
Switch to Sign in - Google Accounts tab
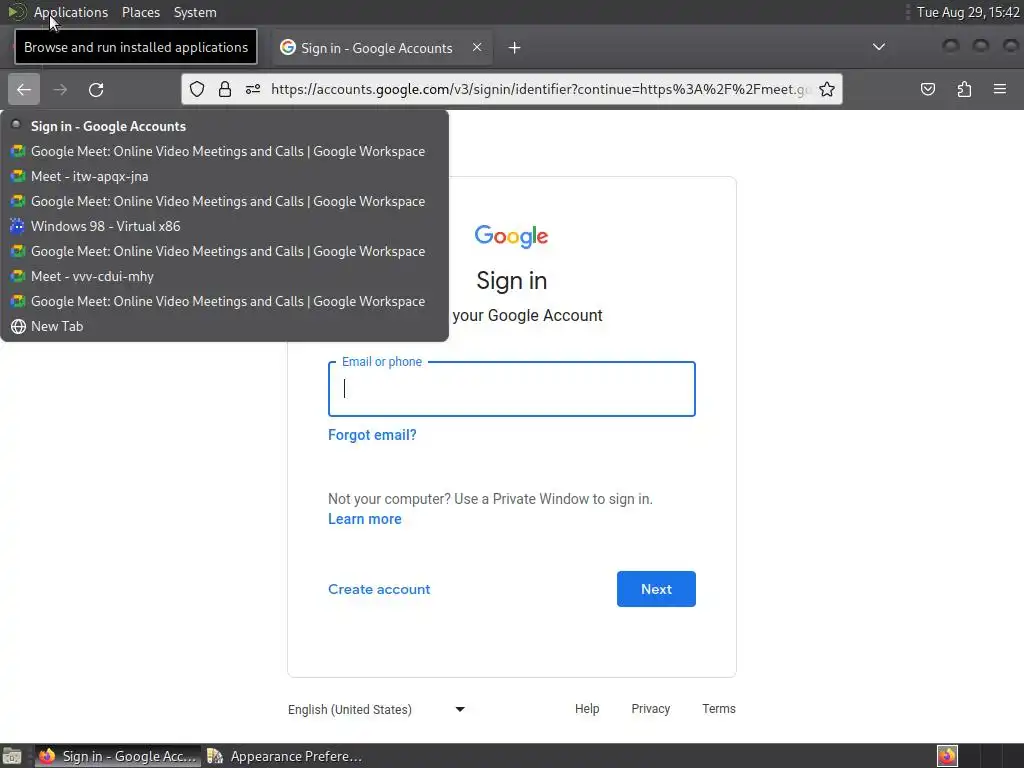pos(381,48)
